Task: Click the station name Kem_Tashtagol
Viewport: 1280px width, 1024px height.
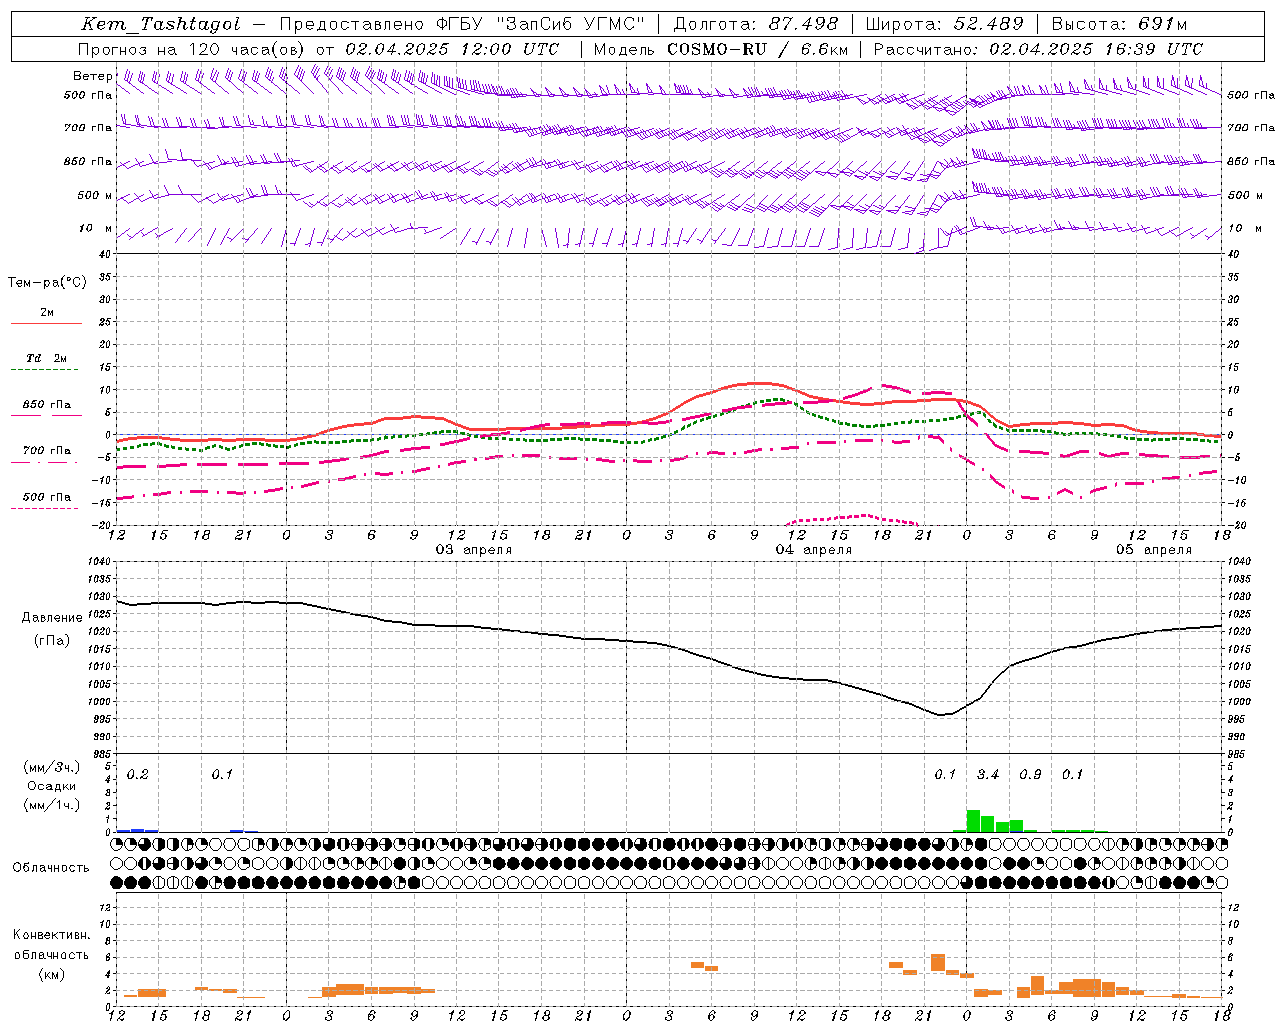Action: tap(160, 24)
